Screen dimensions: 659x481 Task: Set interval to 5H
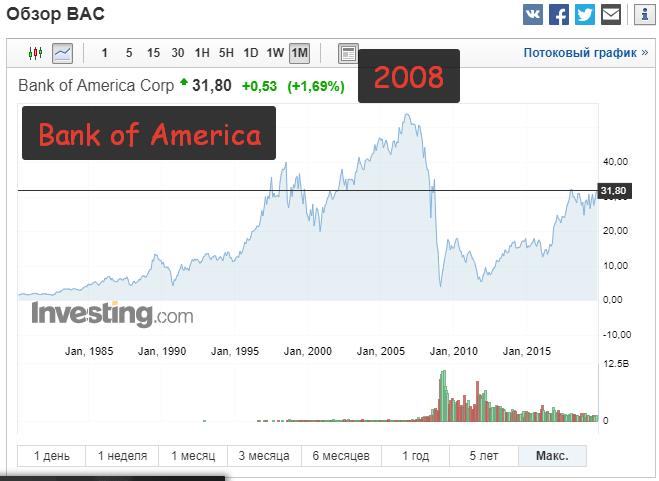226,52
